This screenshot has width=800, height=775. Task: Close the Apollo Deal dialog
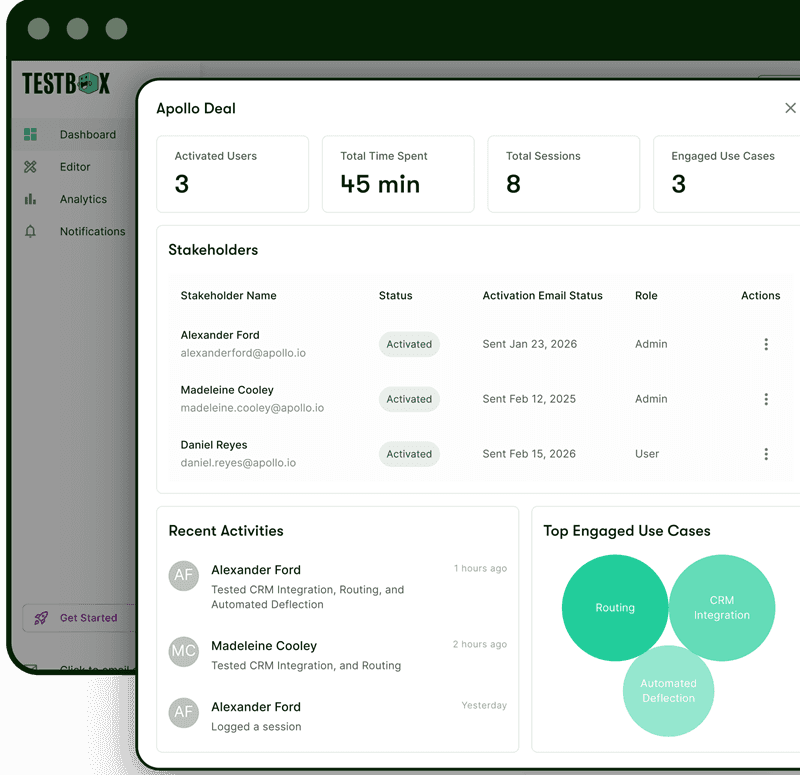click(x=790, y=108)
